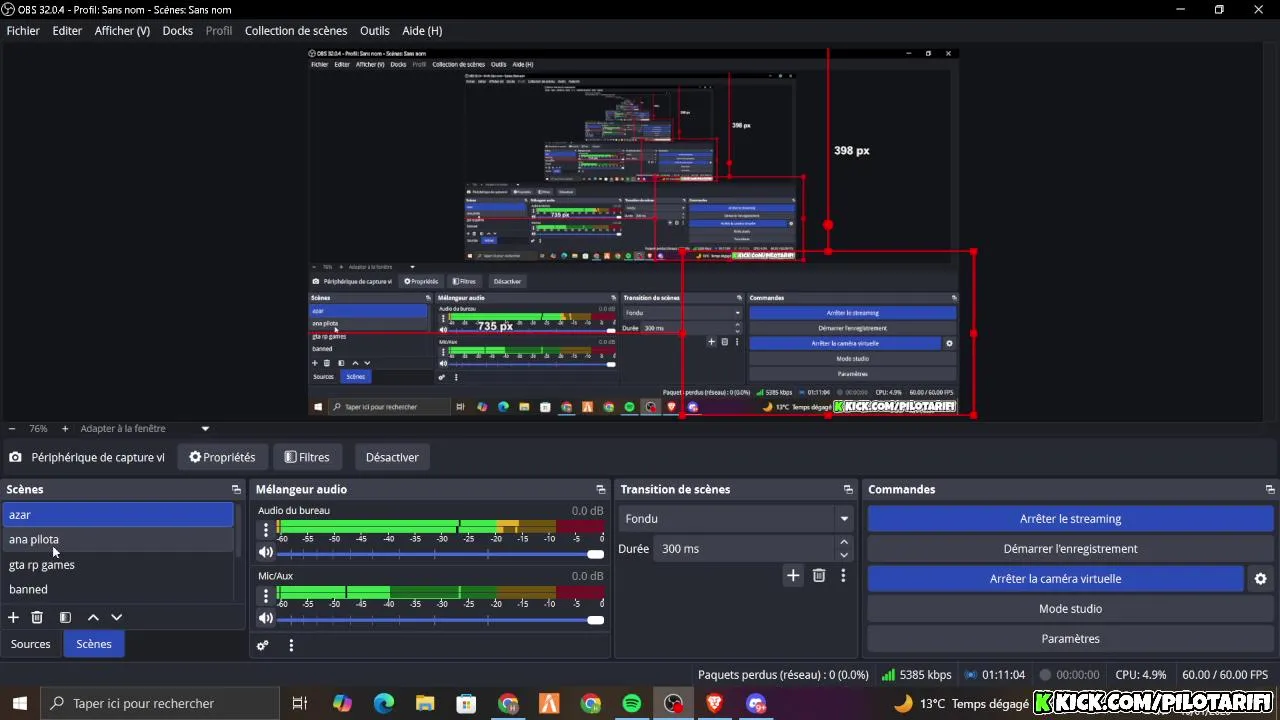The height and width of the screenshot is (720, 1280).
Task: Decrease Durée with down arrow
Action: coord(844,555)
